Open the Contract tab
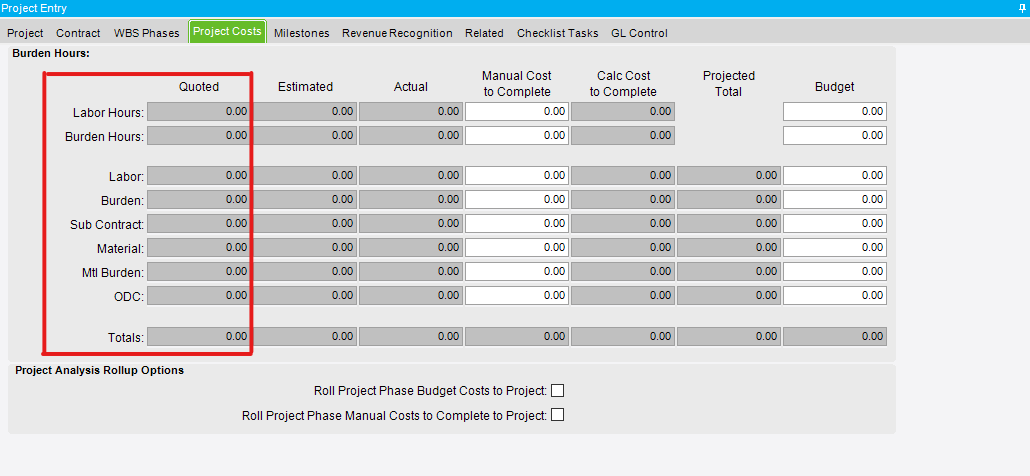This screenshot has height=476, width=1030. coord(78,33)
